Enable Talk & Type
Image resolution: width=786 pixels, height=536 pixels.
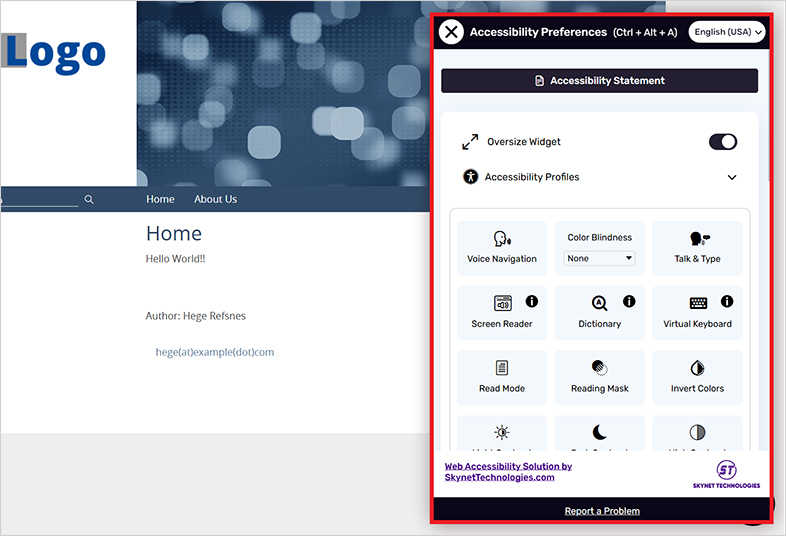pos(697,248)
